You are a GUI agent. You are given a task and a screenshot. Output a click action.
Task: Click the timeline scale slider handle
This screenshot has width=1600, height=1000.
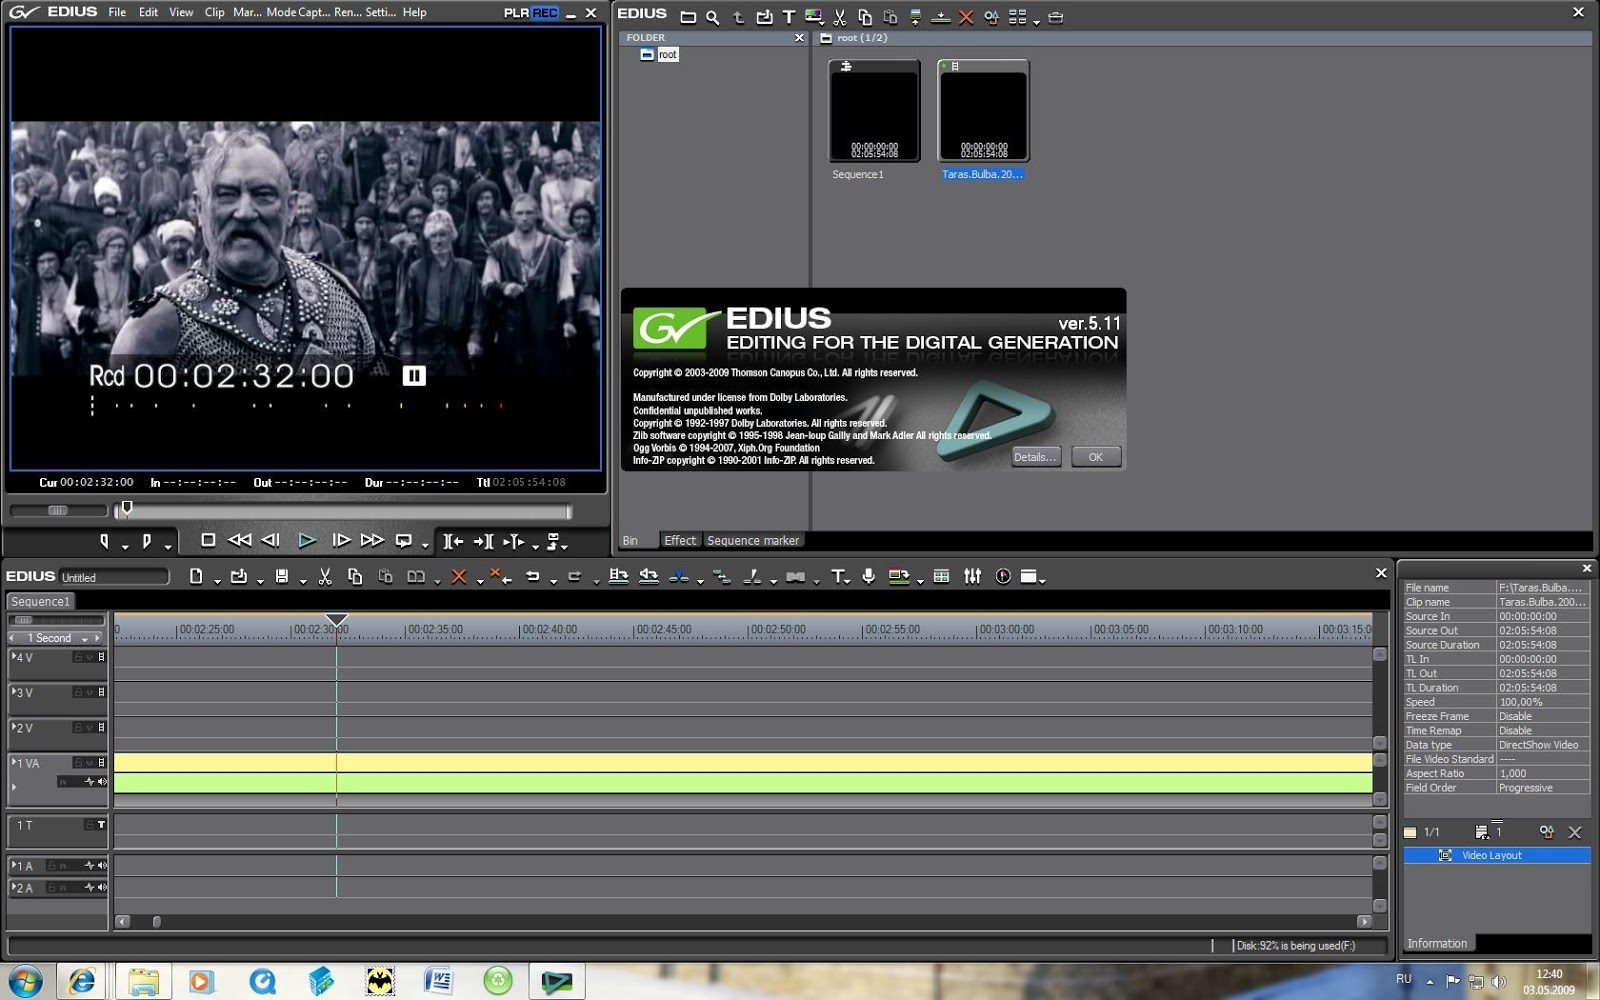point(23,620)
